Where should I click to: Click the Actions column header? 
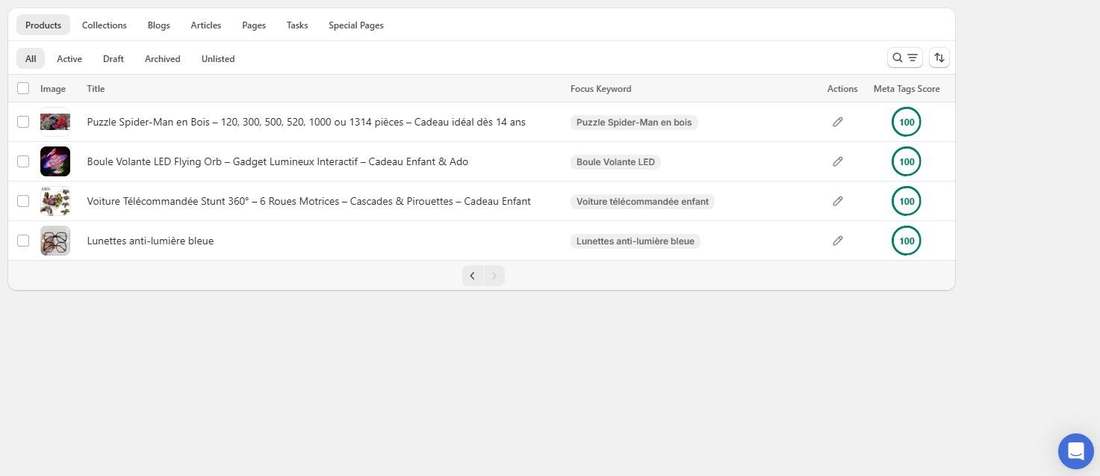[x=843, y=88]
